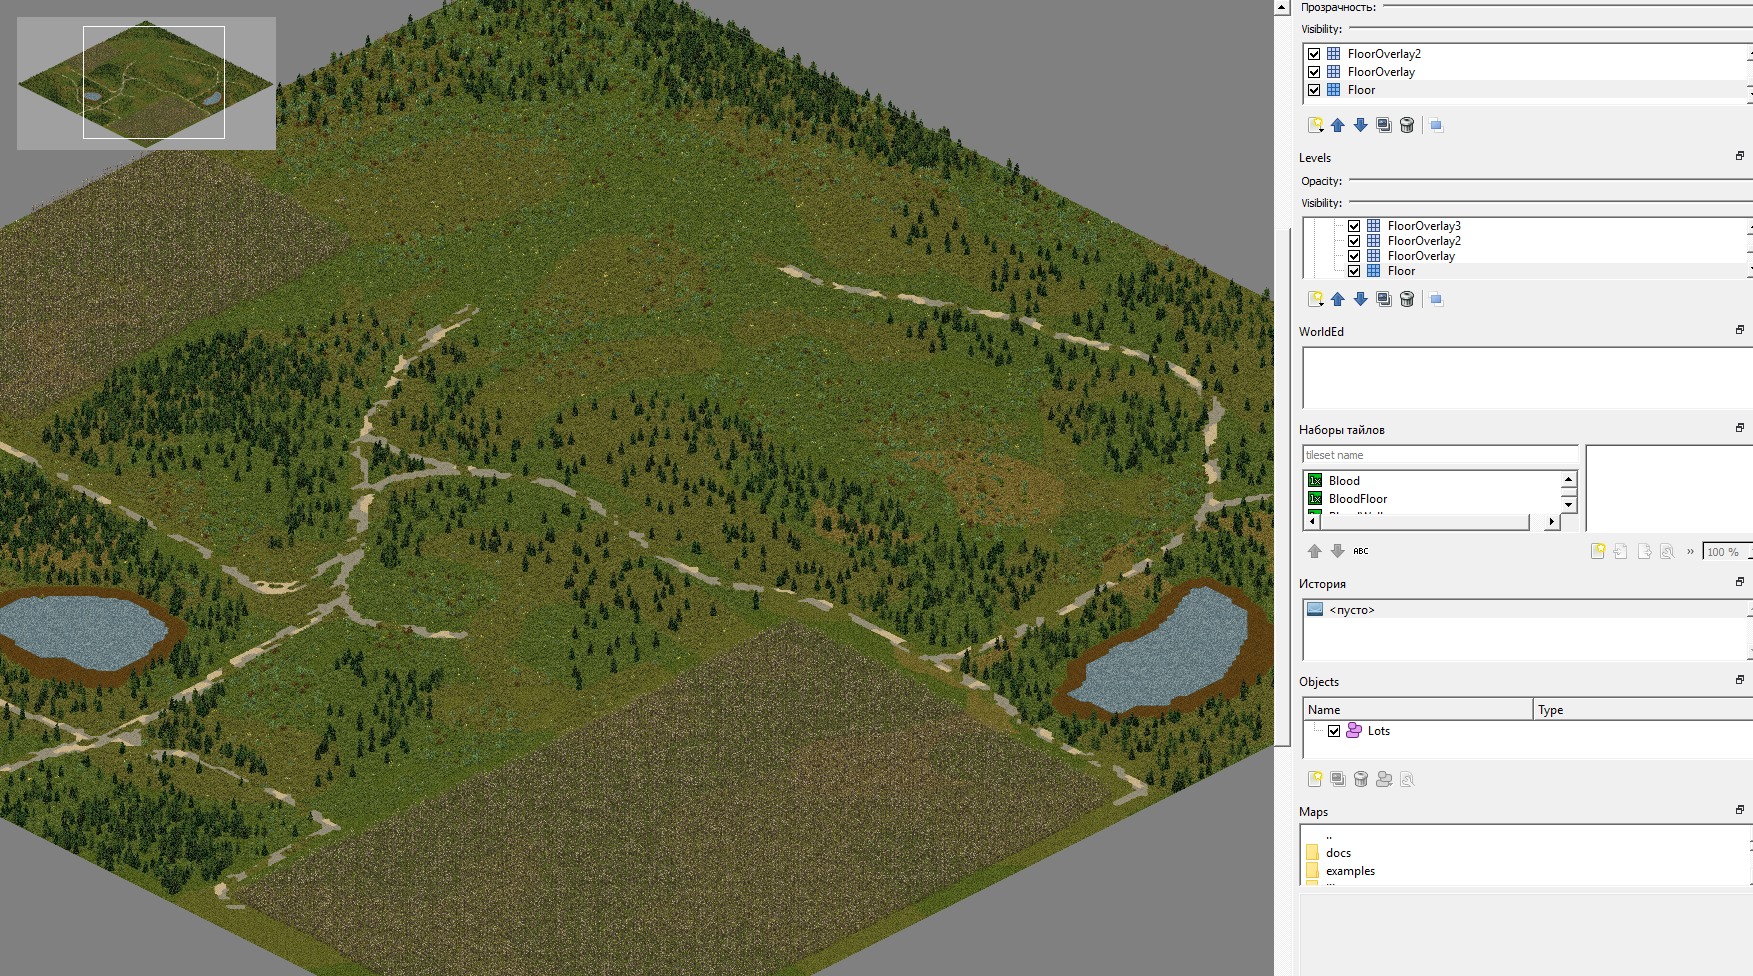Move layer down using the Levels toolbar
Image resolution: width=1753 pixels, height=976 pixels.
pyautogui.click(x=1361, y=299)
